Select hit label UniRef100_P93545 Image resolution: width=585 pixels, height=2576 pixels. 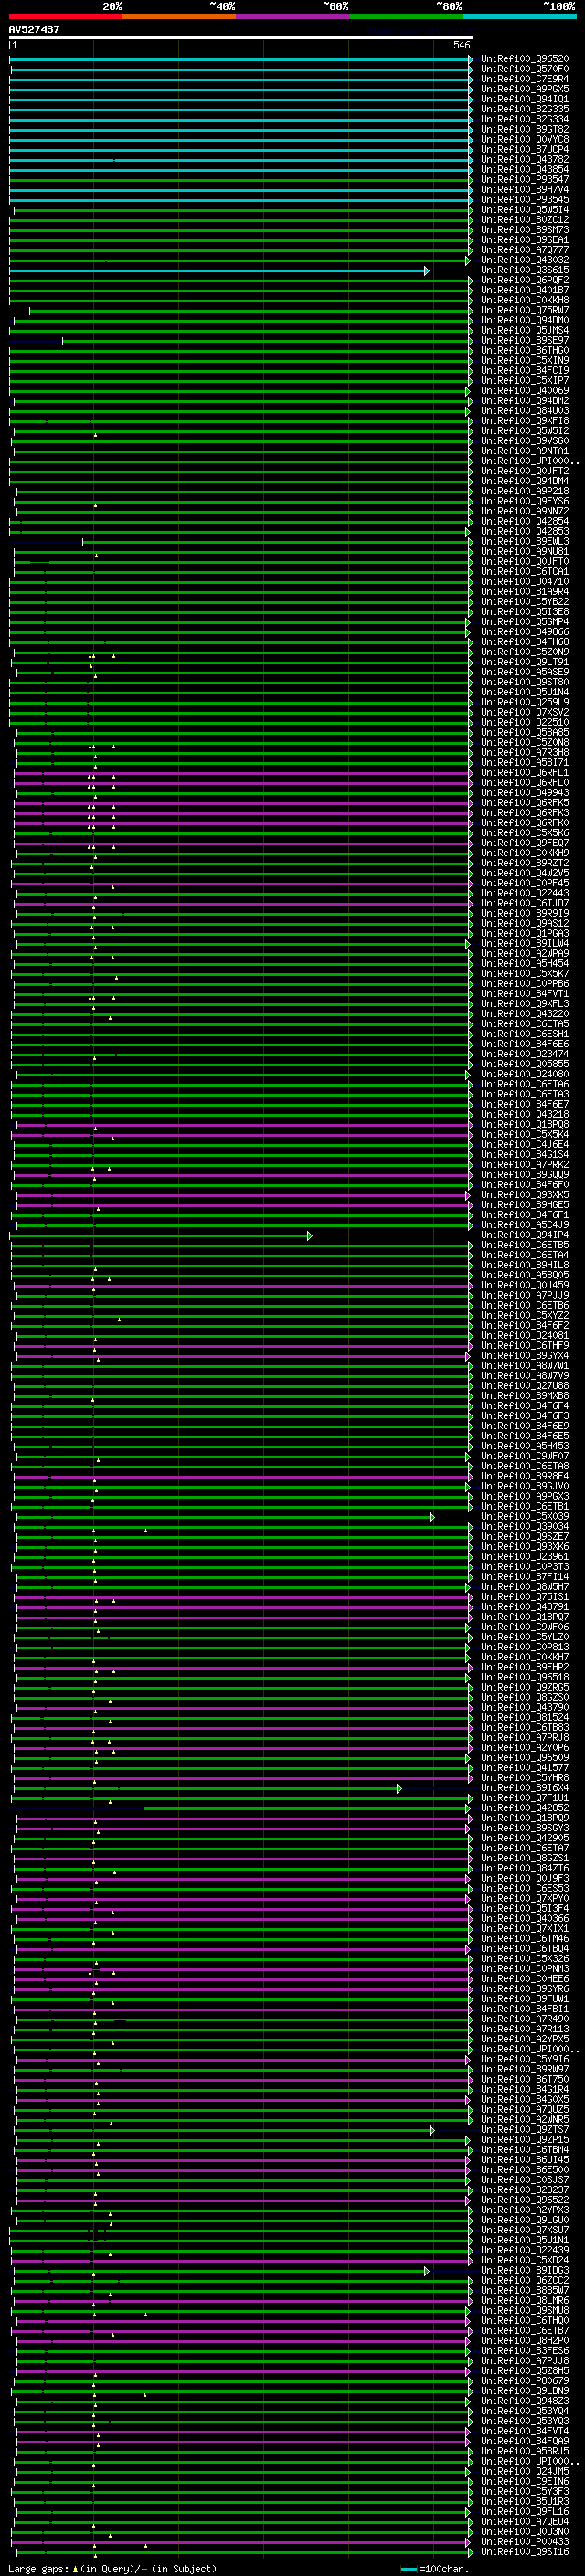click(x=524, y=200)
